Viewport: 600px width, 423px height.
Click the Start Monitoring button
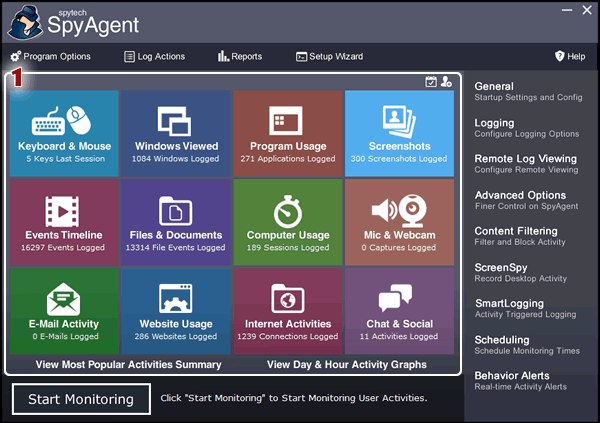tap(81, 399)
